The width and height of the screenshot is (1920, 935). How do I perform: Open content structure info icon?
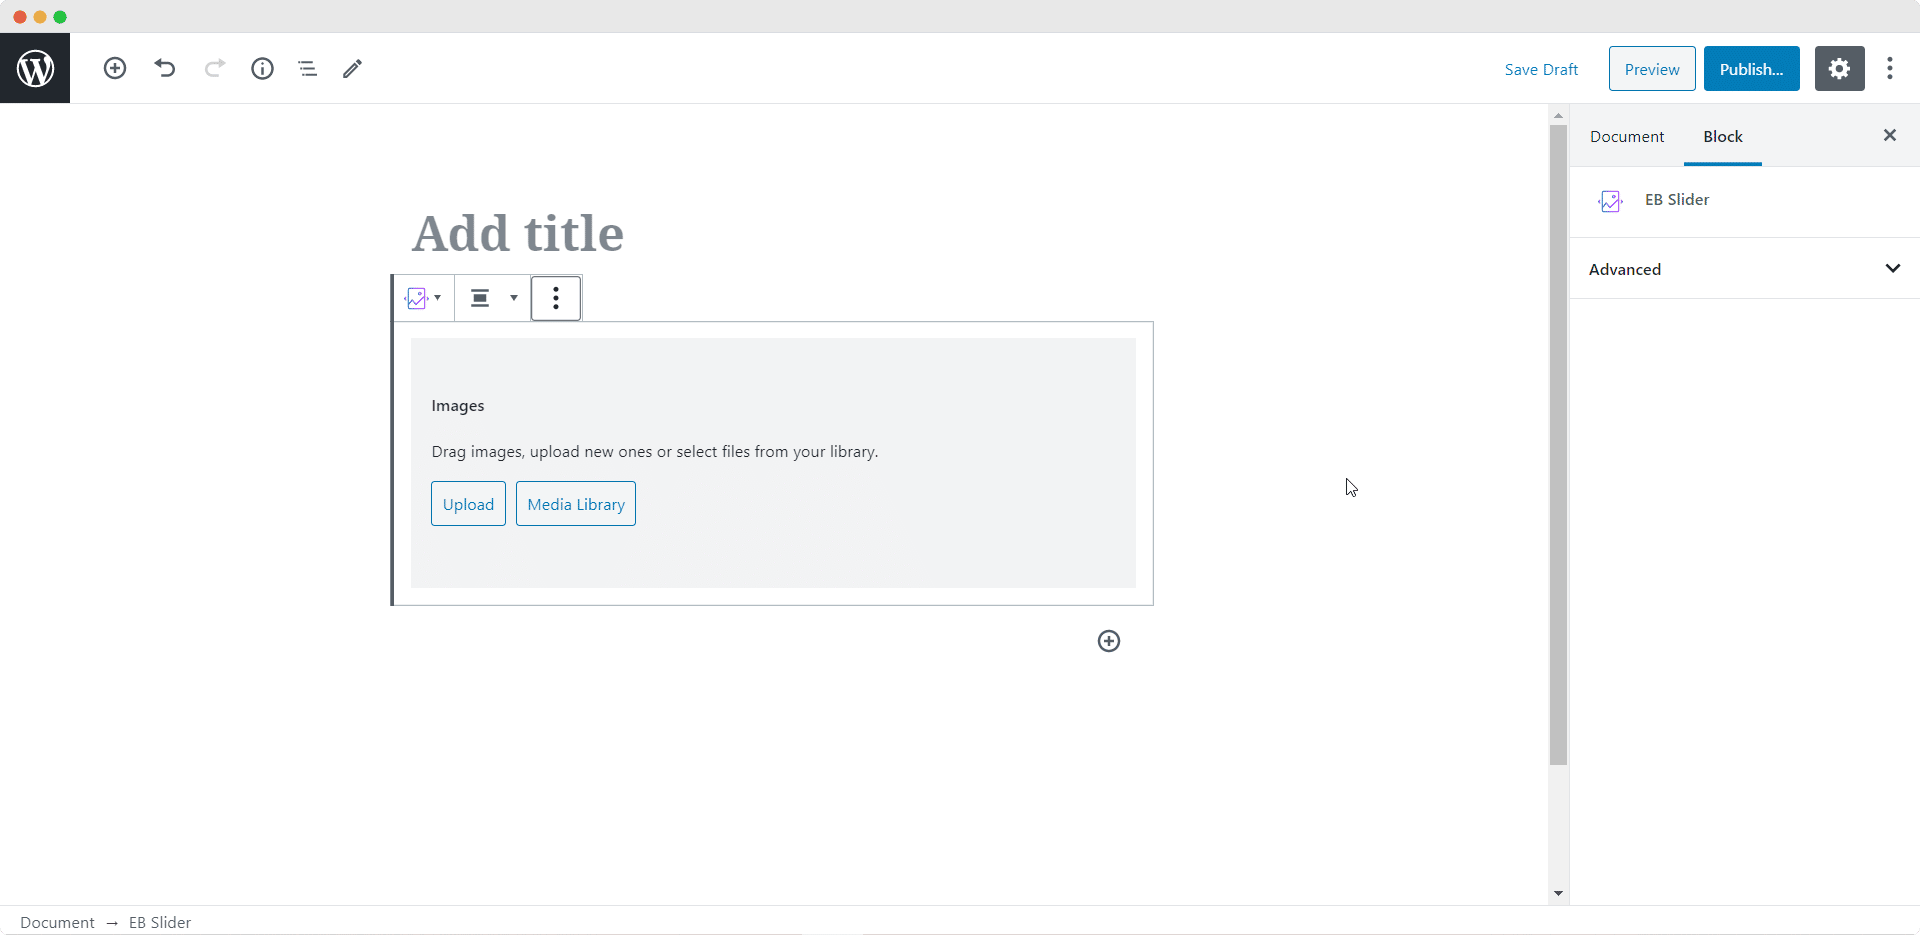pyautogui.click(x=262, y=68)
